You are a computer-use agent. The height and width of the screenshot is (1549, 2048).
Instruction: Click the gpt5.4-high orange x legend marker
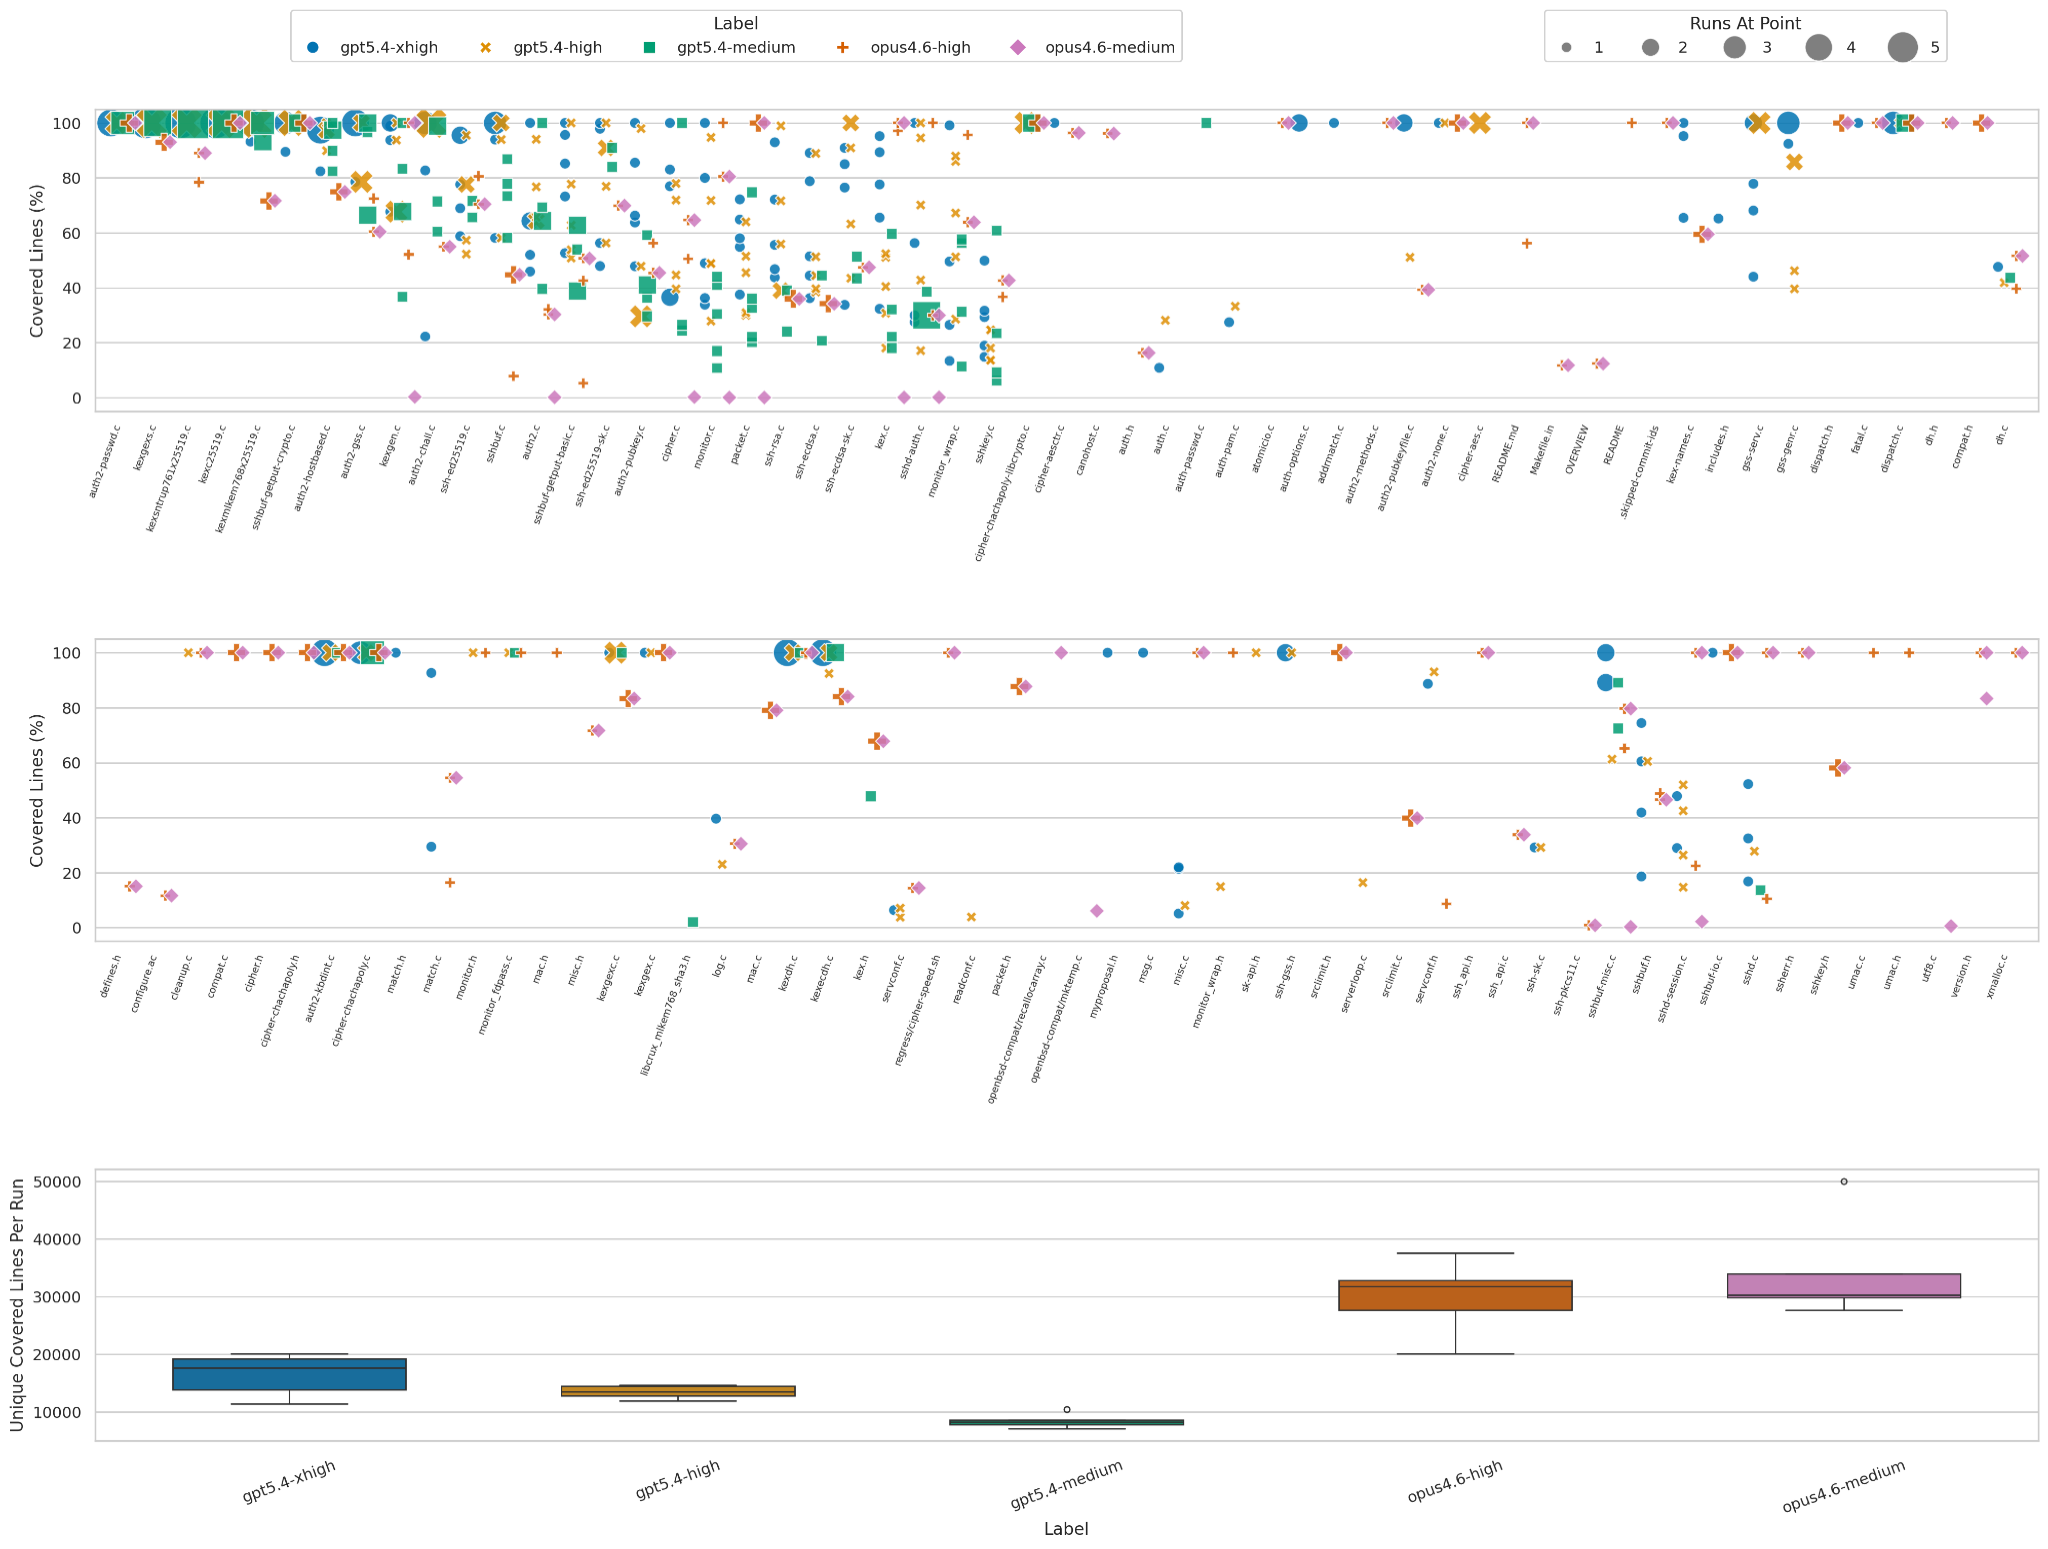click(487, 47)
